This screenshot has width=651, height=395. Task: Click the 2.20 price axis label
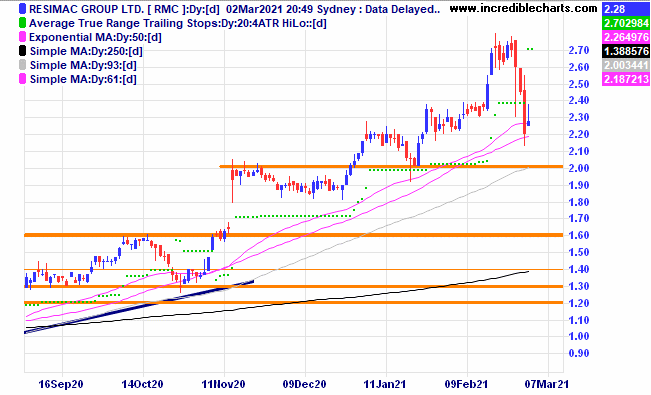click(579, 135)
